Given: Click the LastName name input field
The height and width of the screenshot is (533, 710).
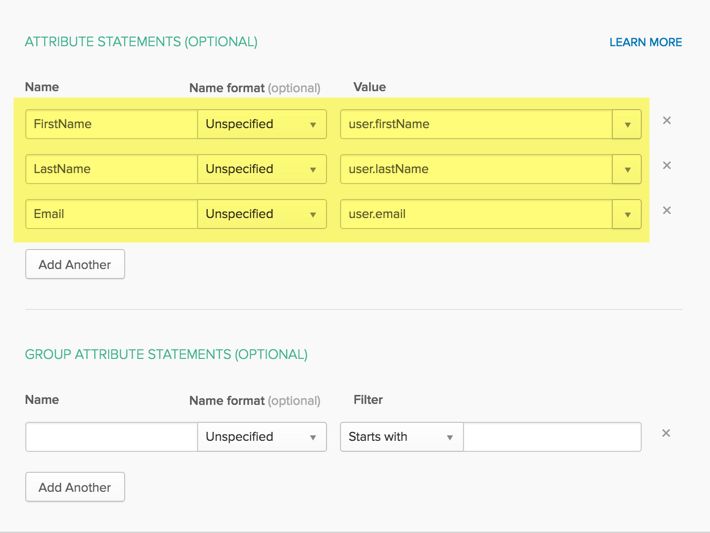Looking at the screenshot, I should point(111,169).
